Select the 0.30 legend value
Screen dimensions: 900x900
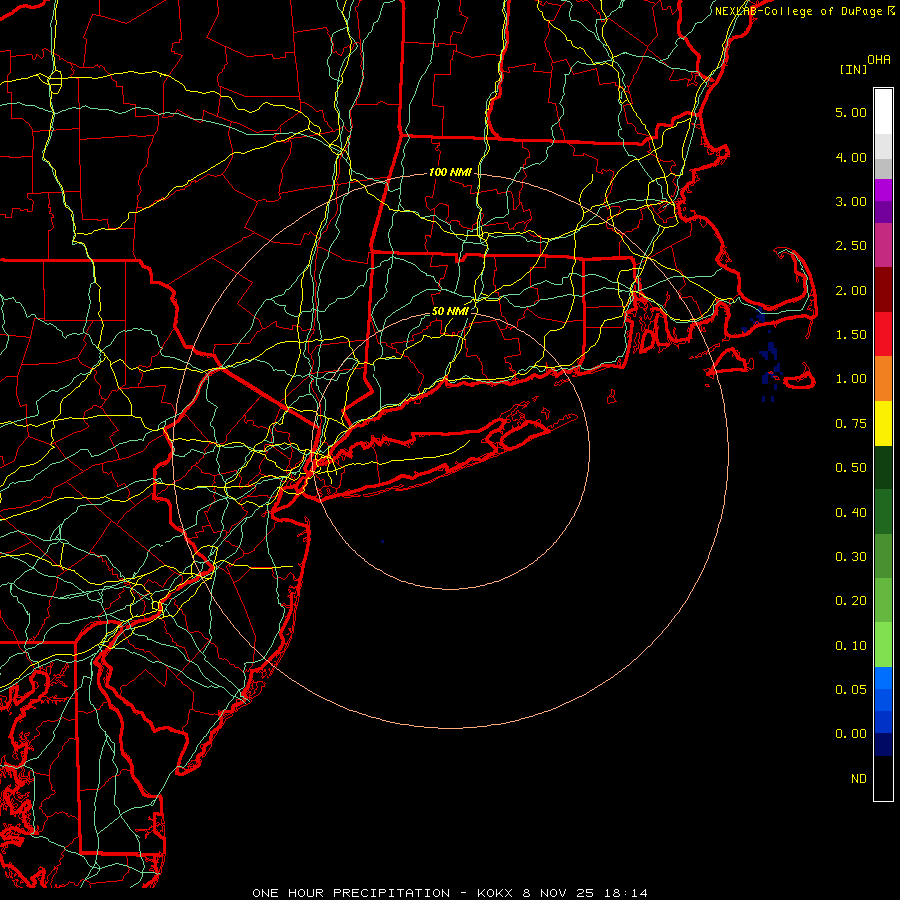coord(851,557)
